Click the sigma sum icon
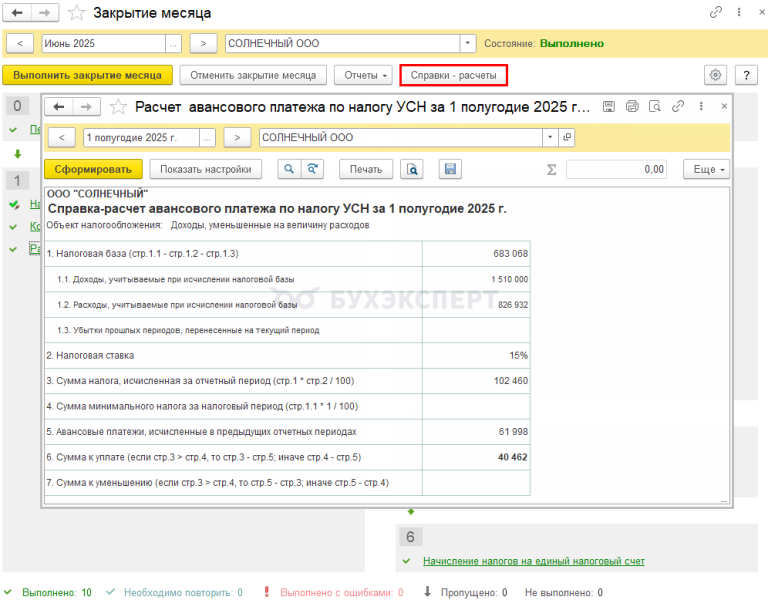768x600 pixels. pos(552,169)
